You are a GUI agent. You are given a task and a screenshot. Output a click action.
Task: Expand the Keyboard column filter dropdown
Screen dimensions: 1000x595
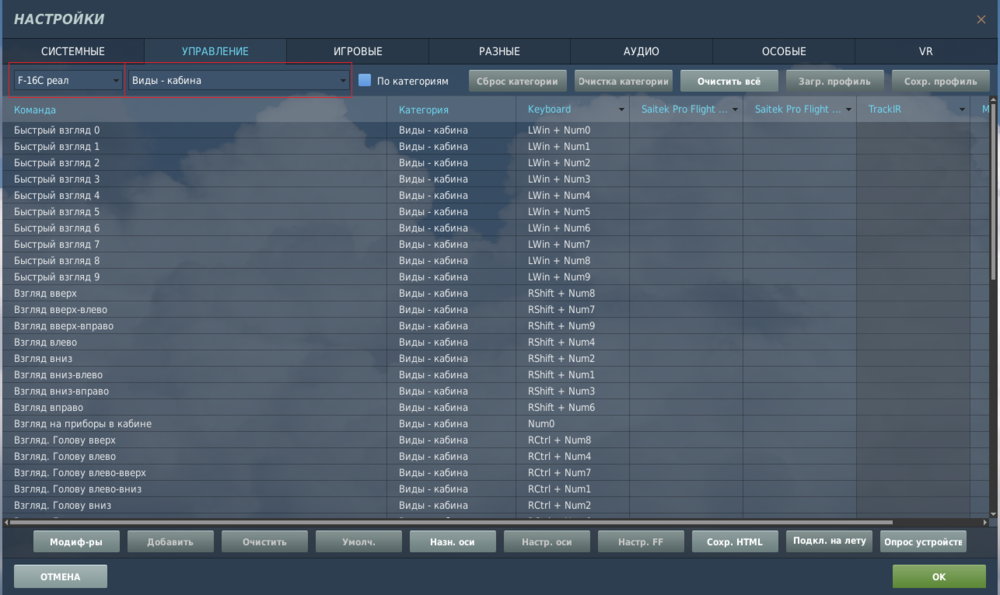[x=619, y=109]
